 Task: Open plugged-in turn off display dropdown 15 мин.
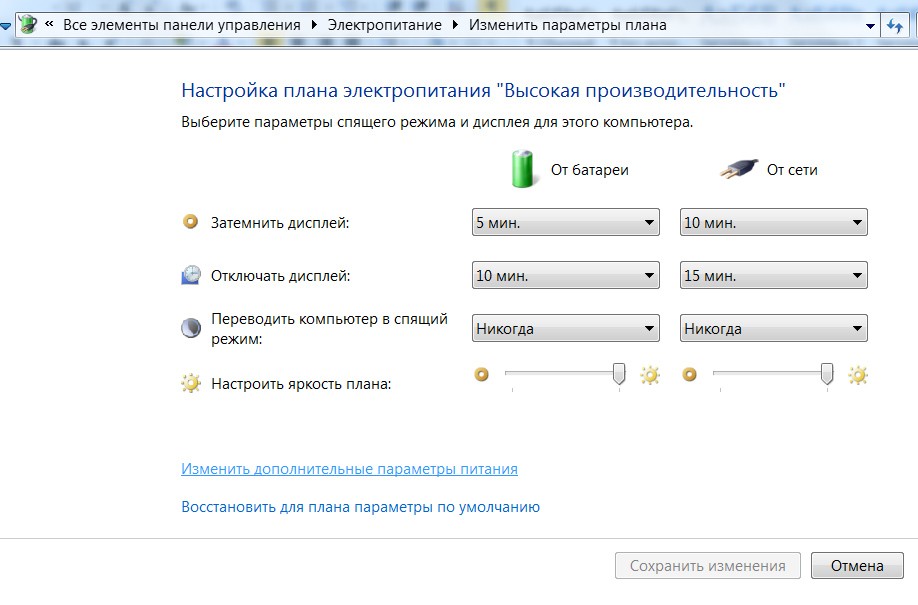coord(773,275)
